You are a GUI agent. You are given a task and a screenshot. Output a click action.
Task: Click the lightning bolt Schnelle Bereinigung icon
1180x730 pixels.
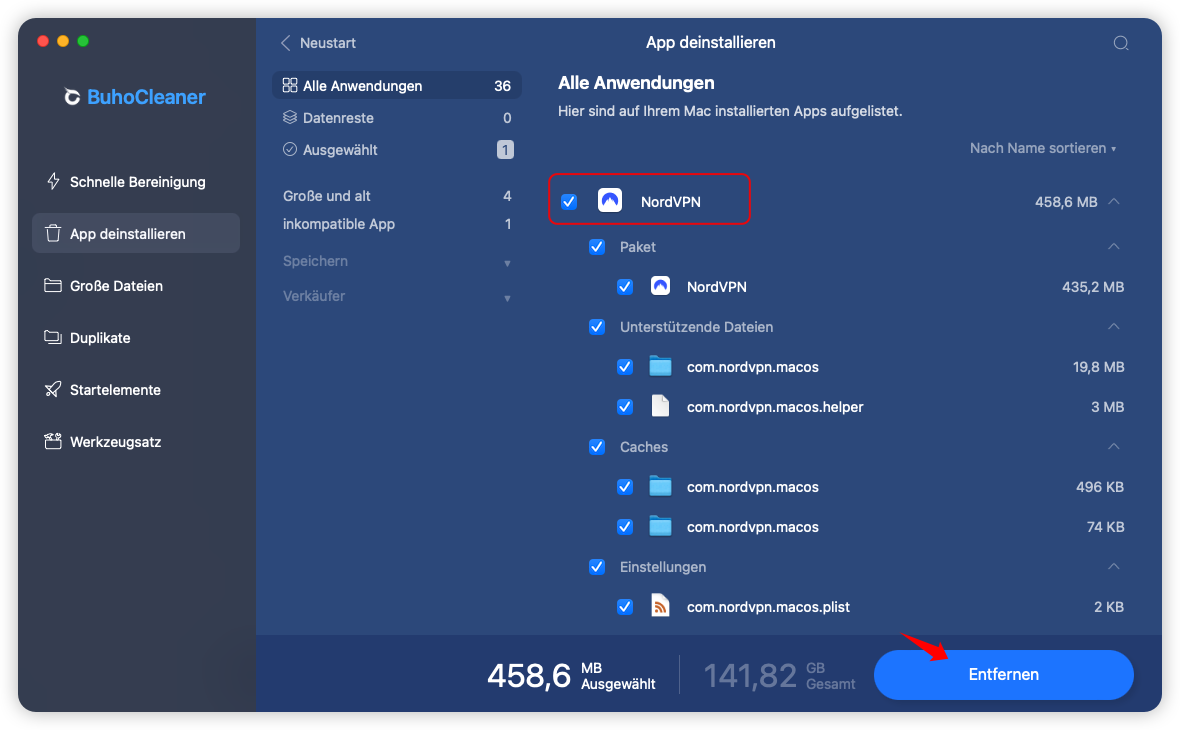(53, 181)
